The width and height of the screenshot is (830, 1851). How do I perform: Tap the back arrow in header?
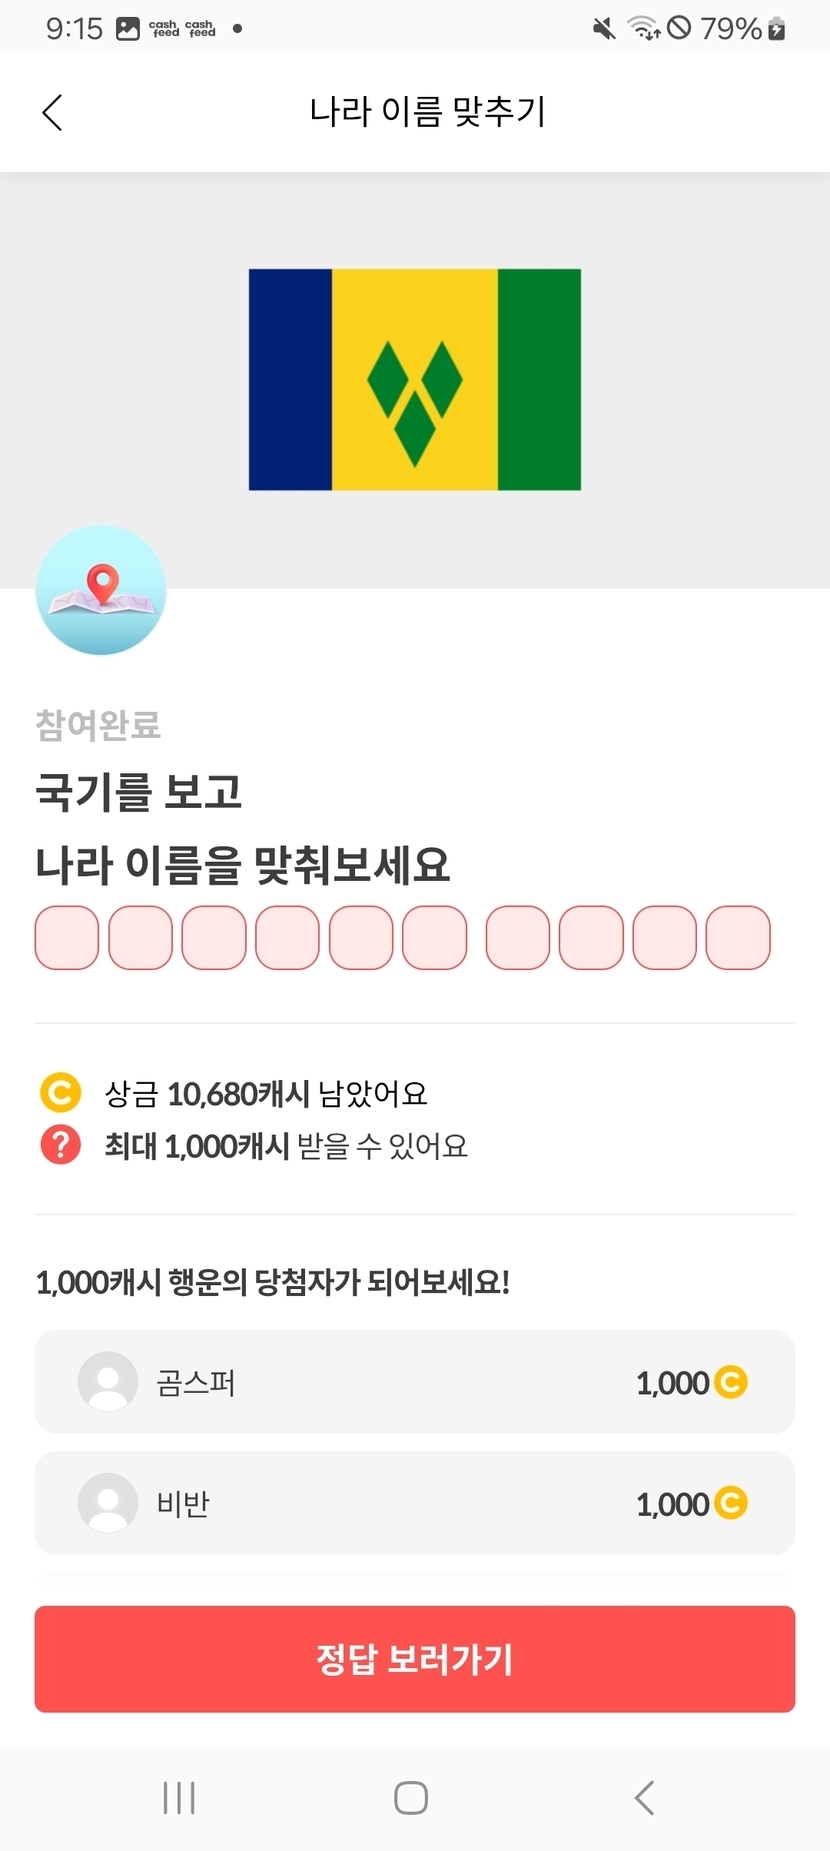point(53,112)
